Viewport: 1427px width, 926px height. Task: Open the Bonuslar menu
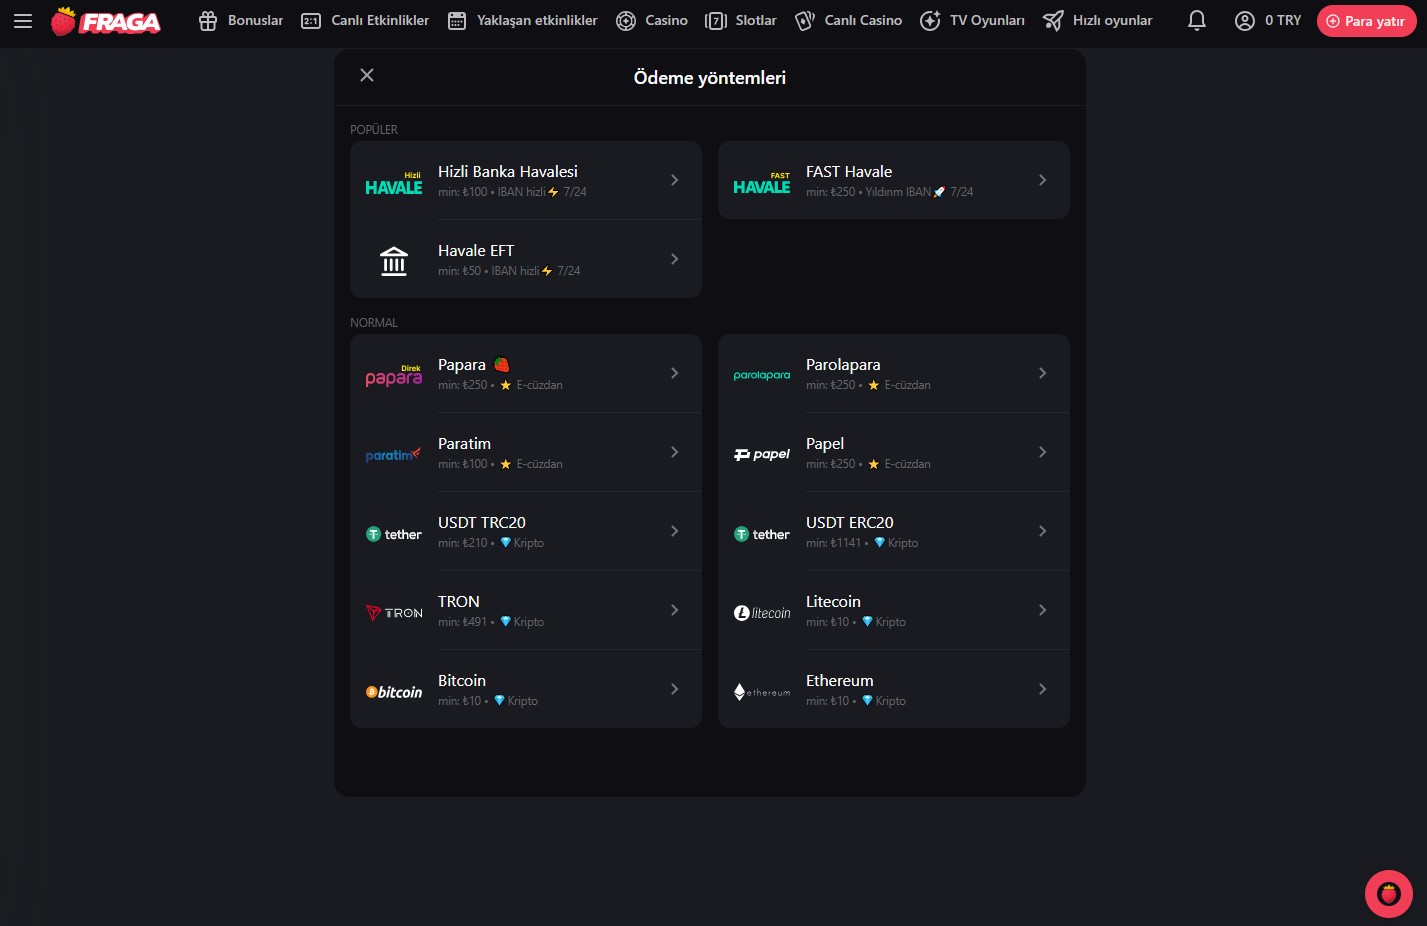(x=241, y=21)
